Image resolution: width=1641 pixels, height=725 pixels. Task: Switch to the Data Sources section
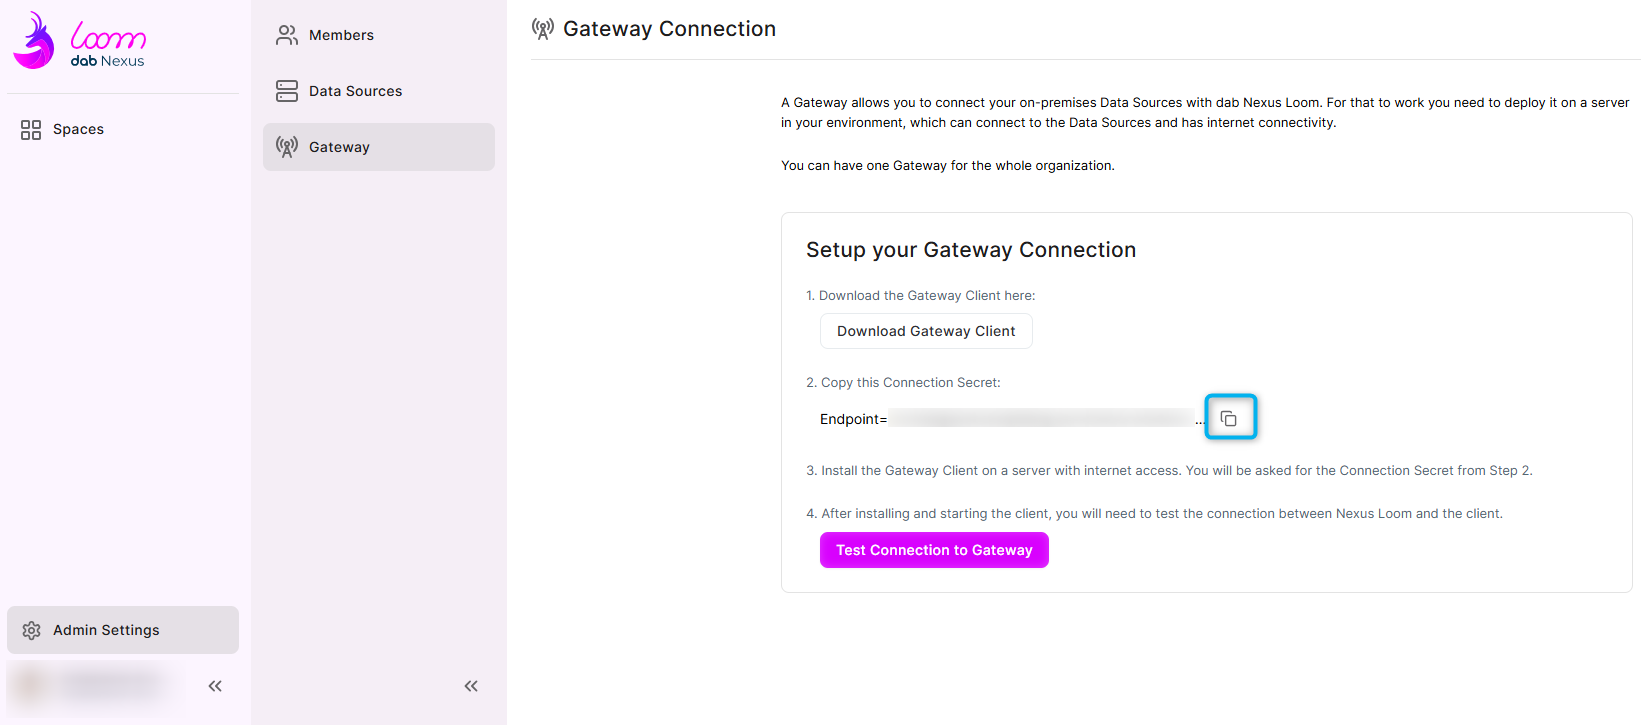coord(357,90)
